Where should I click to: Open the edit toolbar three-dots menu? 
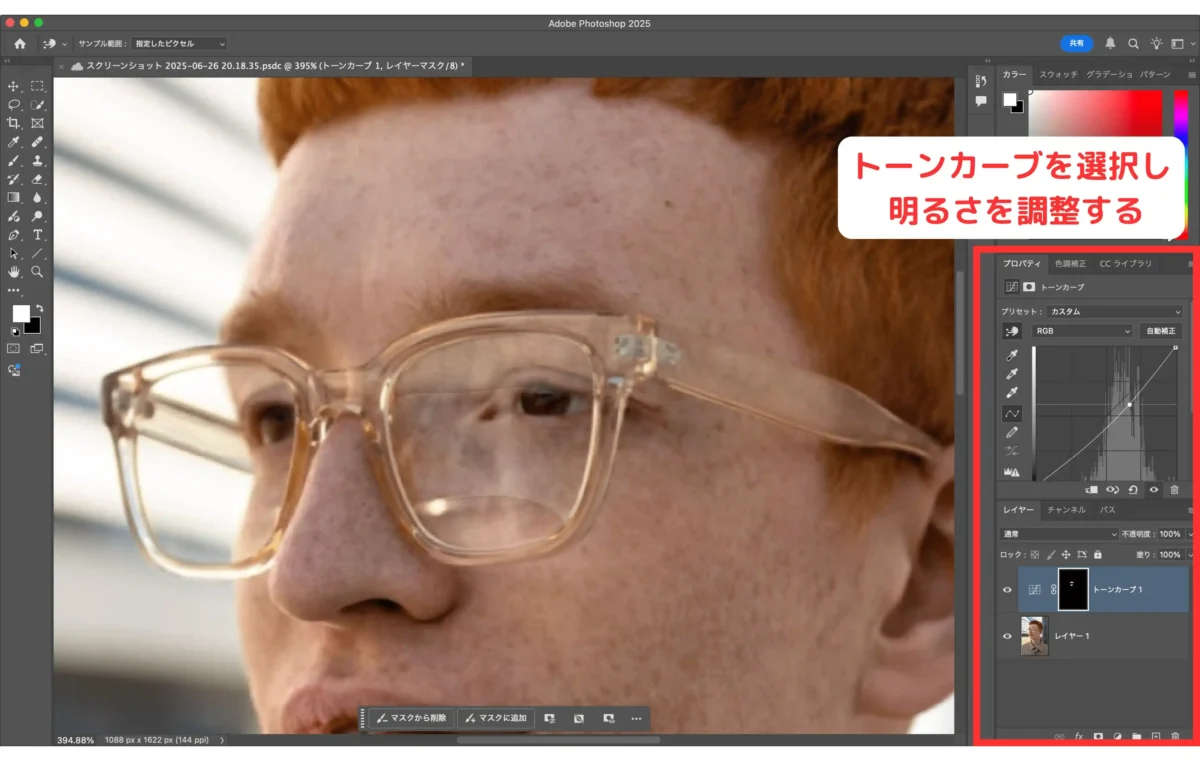(x=14, y=290)
